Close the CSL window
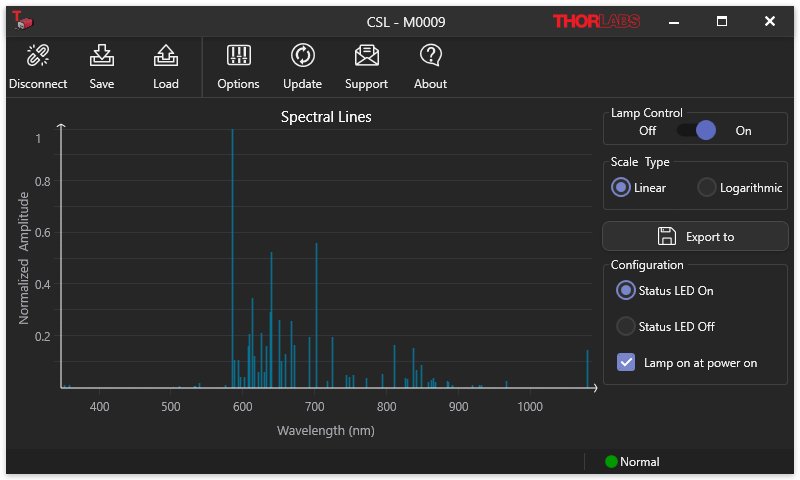Viewport: 800px width, 480px height. tap(770, 21)
